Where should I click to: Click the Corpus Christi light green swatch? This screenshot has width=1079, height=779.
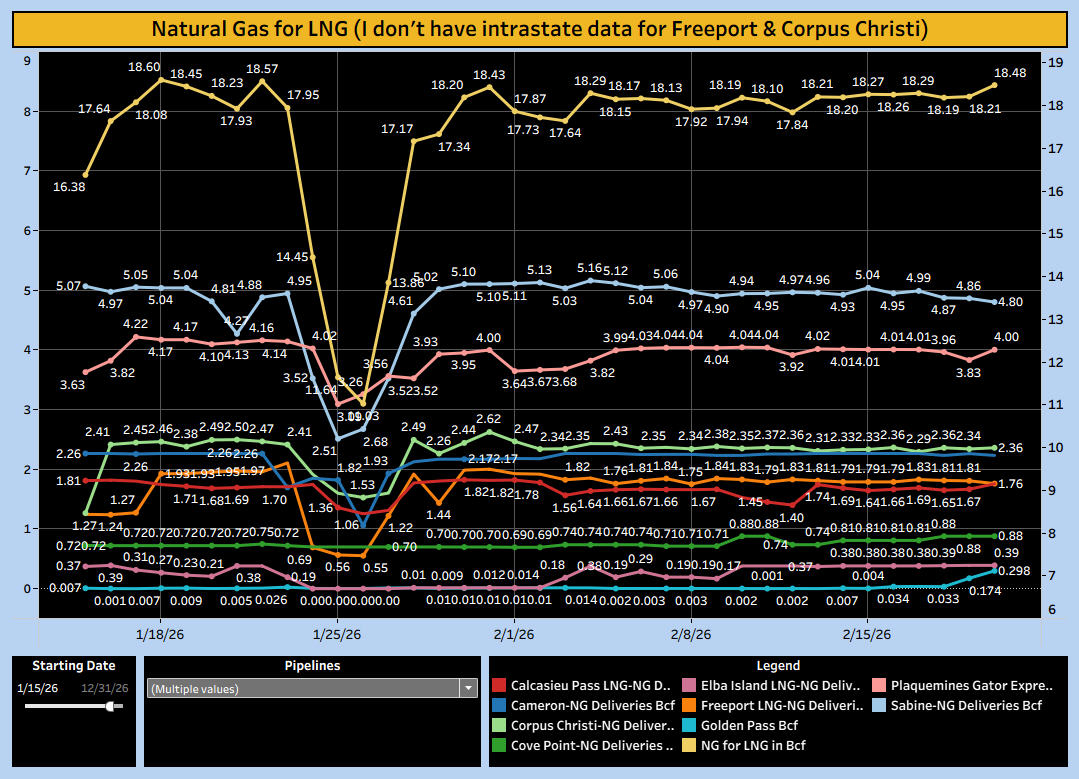498,726
